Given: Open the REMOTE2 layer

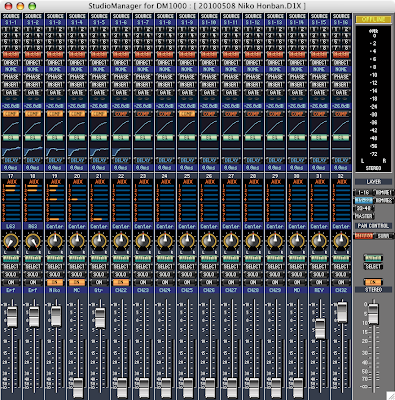Looking at the screenshot, I should 383,200.
